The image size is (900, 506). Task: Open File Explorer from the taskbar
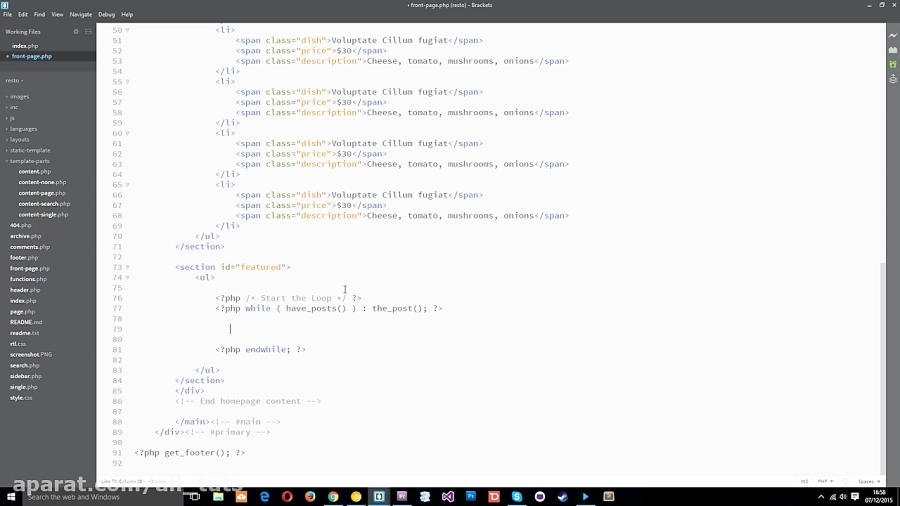218,497
